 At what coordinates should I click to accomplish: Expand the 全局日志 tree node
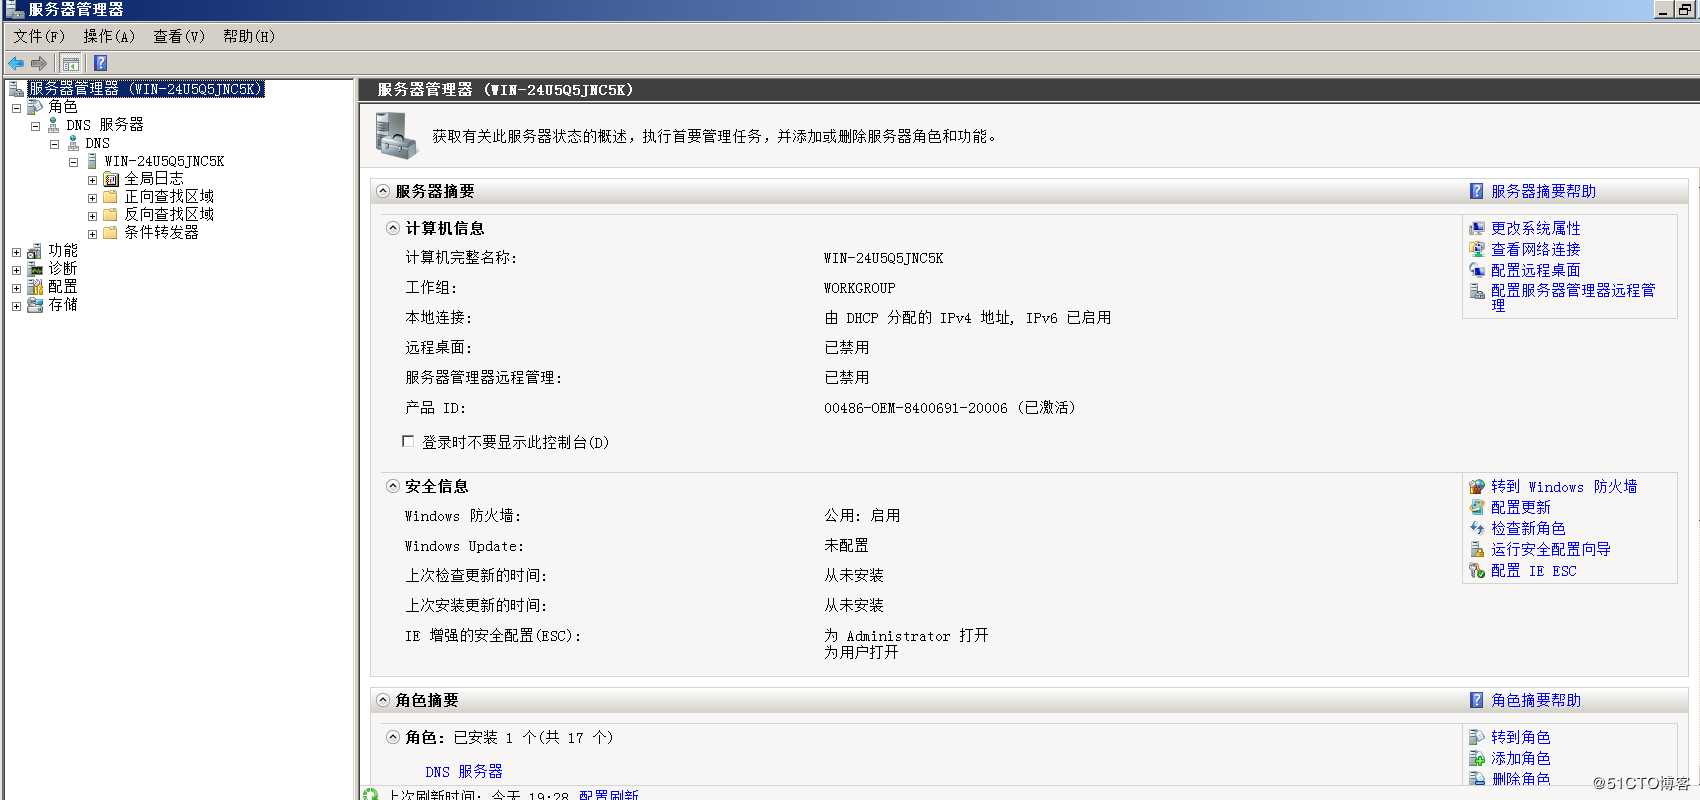(92, 180)
